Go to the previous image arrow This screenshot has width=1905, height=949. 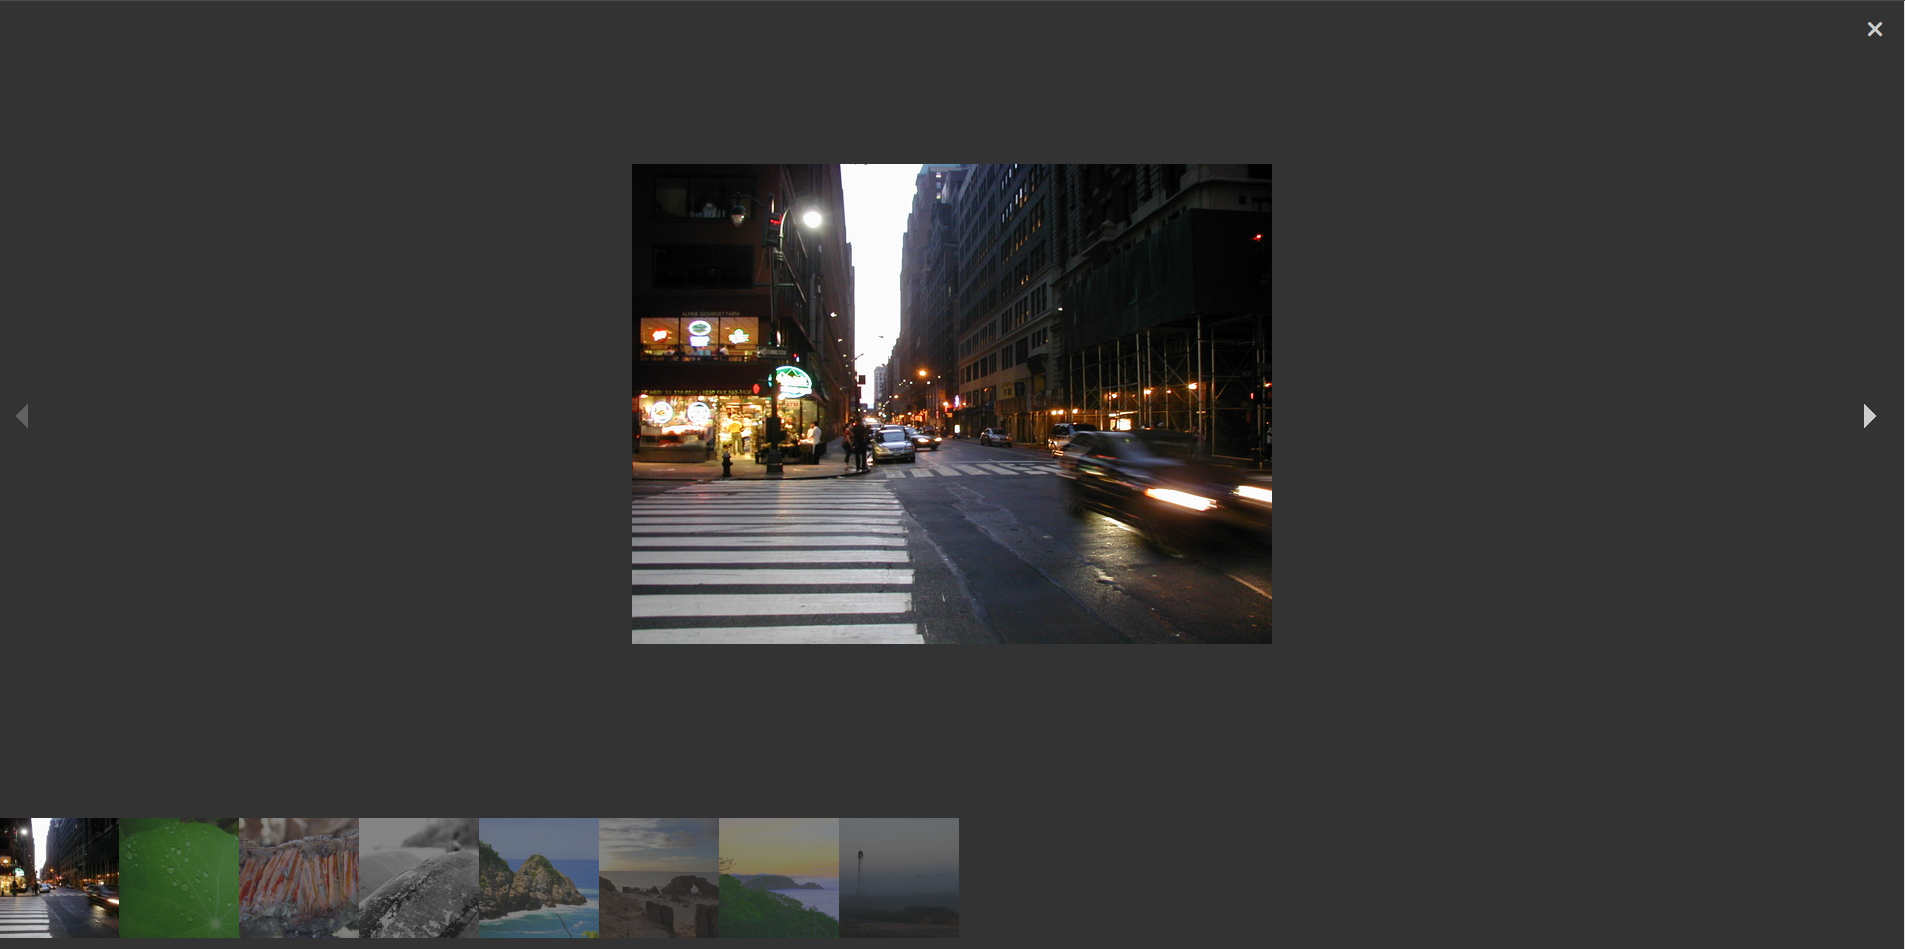22,416
